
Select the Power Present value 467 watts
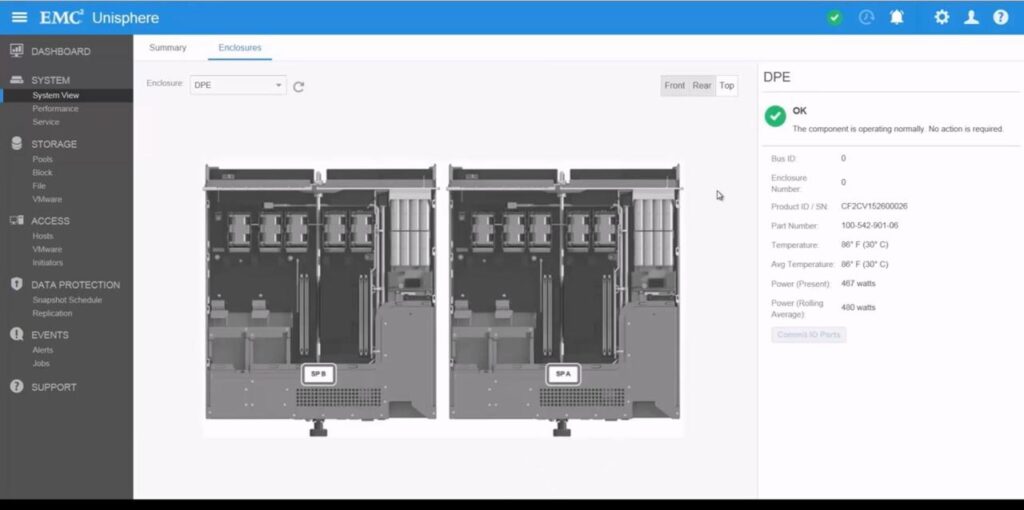pyautogui.click(x=858, y=283)
